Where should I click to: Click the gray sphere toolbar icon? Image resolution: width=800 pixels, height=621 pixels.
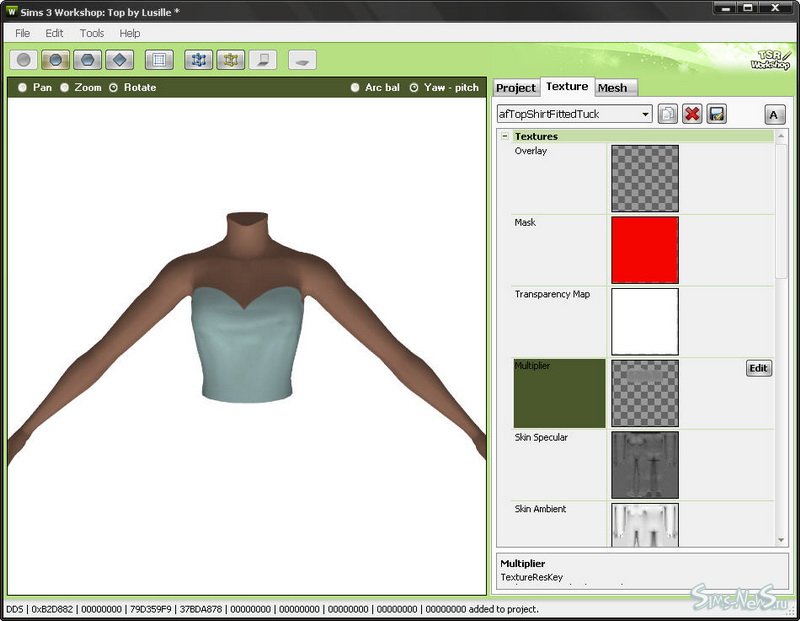(x=25, y=60)
